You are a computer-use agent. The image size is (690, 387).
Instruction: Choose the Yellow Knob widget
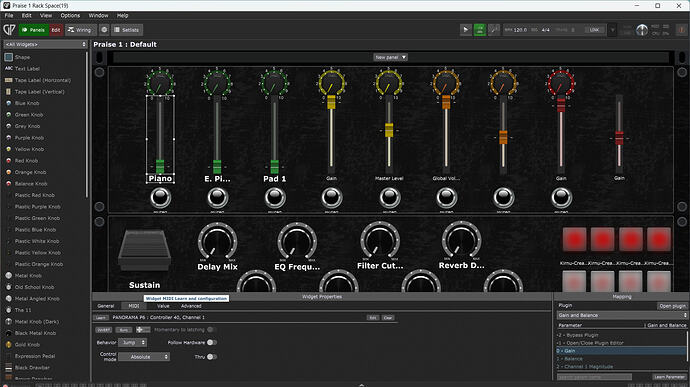pos(24,149)
